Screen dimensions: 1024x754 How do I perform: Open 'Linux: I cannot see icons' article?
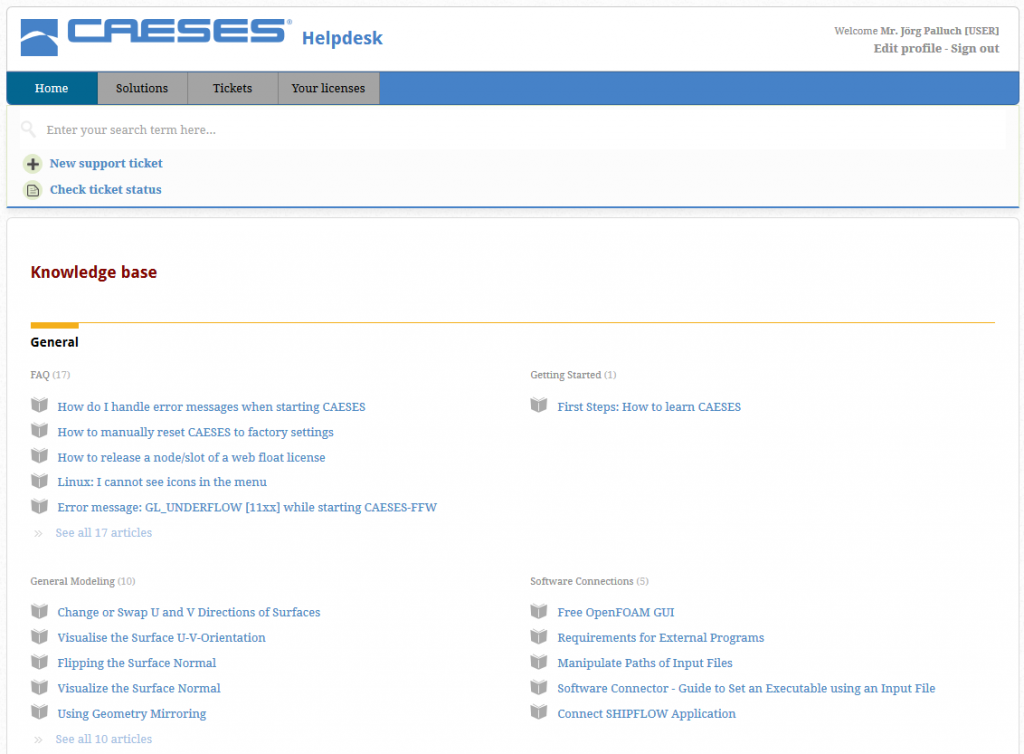pyautogui.click(x=162, y=482)
